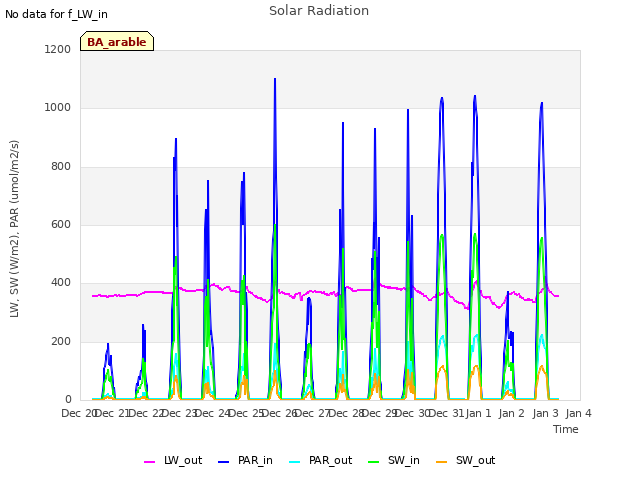Click the 'No data for f_LW_in' message
640x480 pixels.
(x=56, y=14)
